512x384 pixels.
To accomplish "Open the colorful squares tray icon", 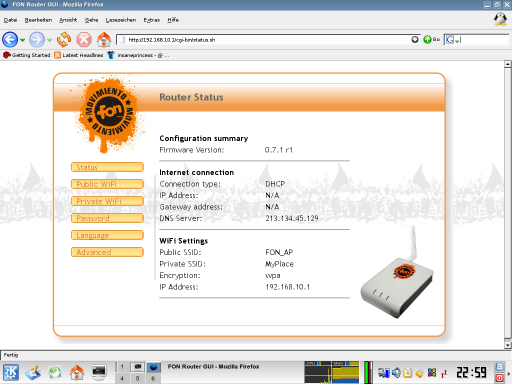I will click(432, 372).
